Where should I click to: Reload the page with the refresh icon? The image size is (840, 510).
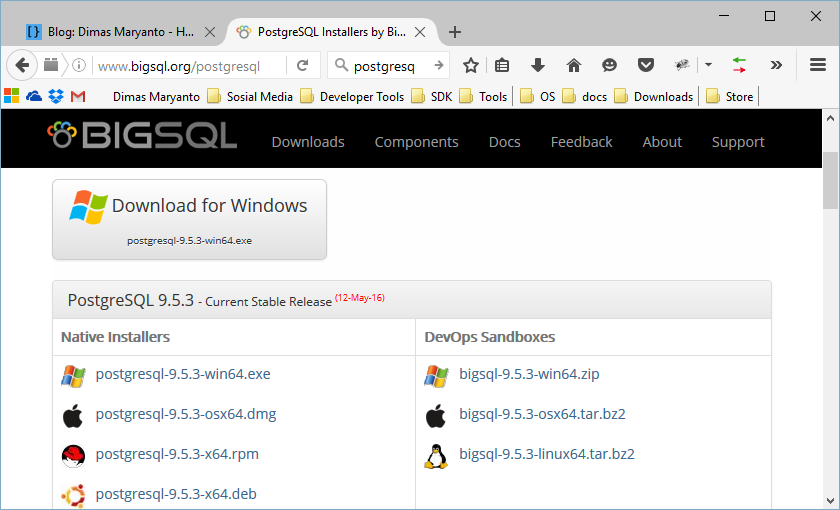click(303, 65)
